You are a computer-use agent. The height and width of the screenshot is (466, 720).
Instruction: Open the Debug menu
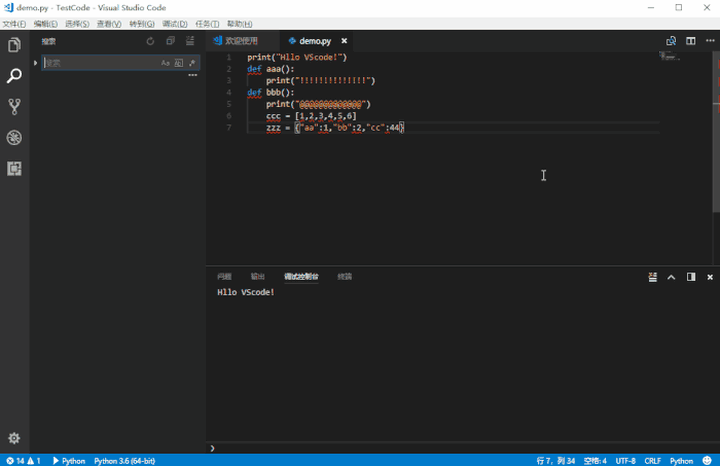tap(175, 24)
